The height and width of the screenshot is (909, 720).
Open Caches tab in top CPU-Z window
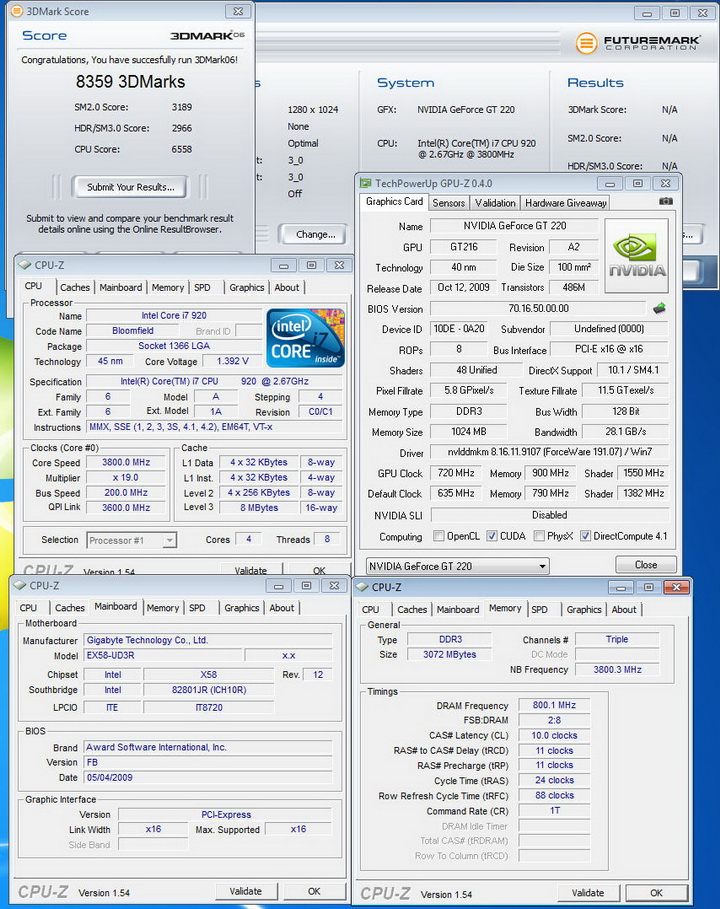point(75,287)
